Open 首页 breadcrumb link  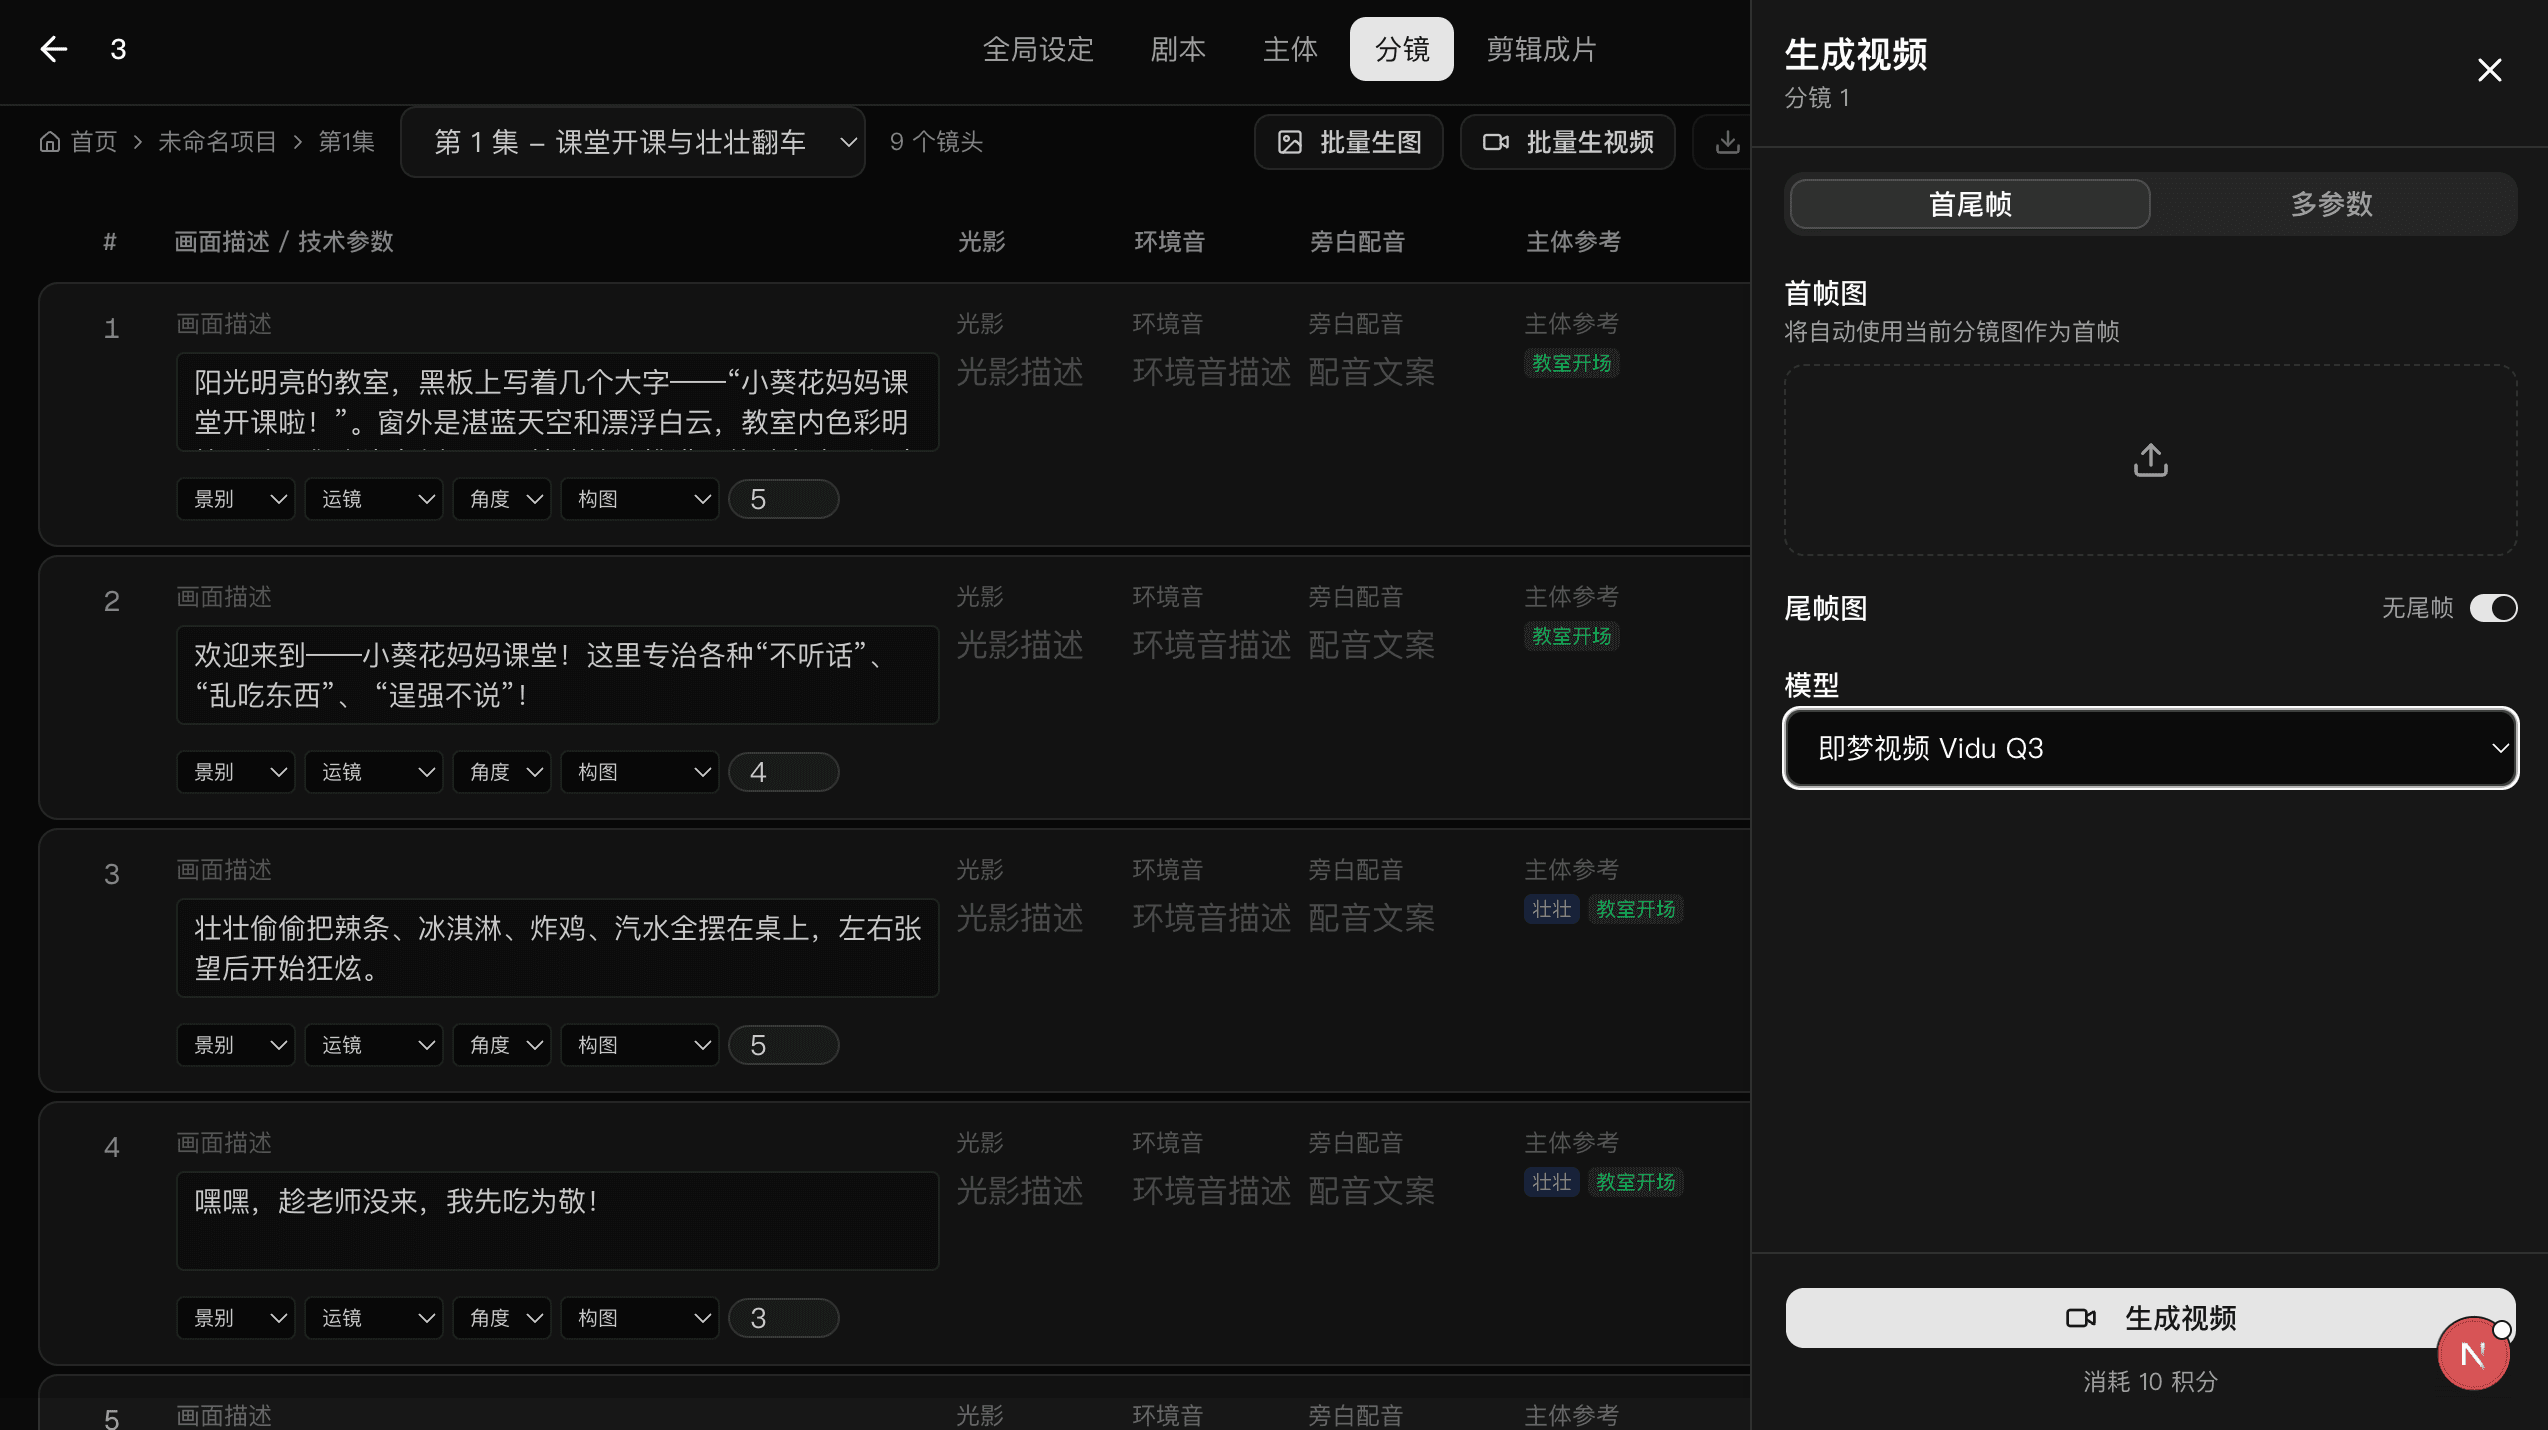(x=94, y=142)
